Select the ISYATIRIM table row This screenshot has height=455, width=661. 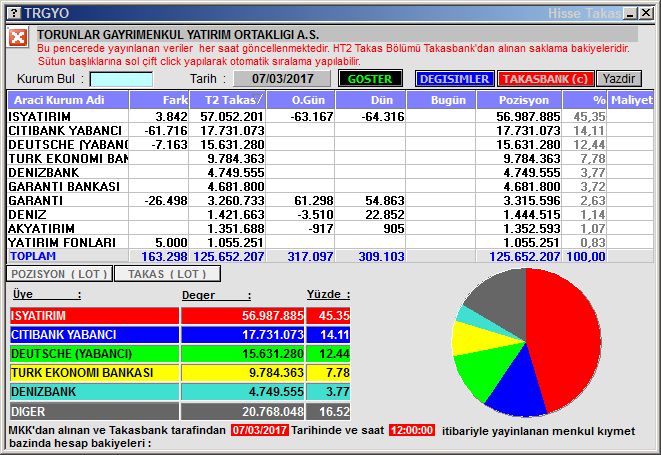[330, 116]
